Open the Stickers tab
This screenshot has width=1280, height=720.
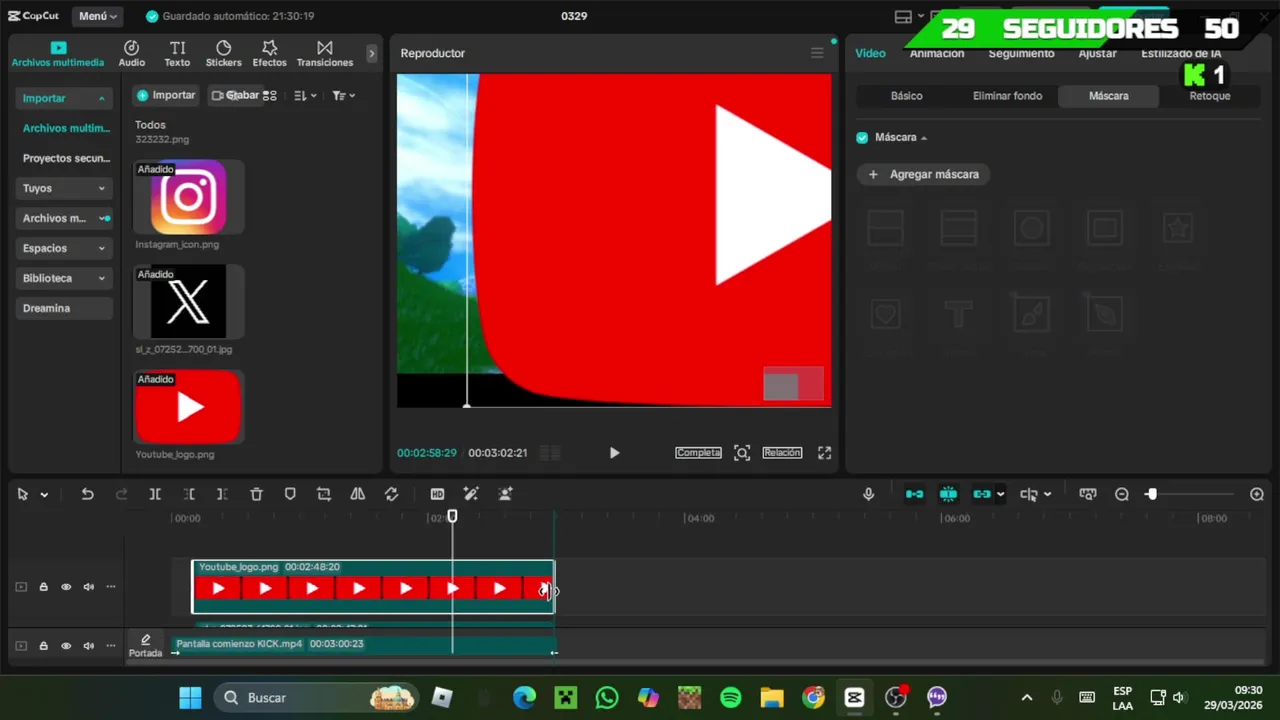[223, 54]
